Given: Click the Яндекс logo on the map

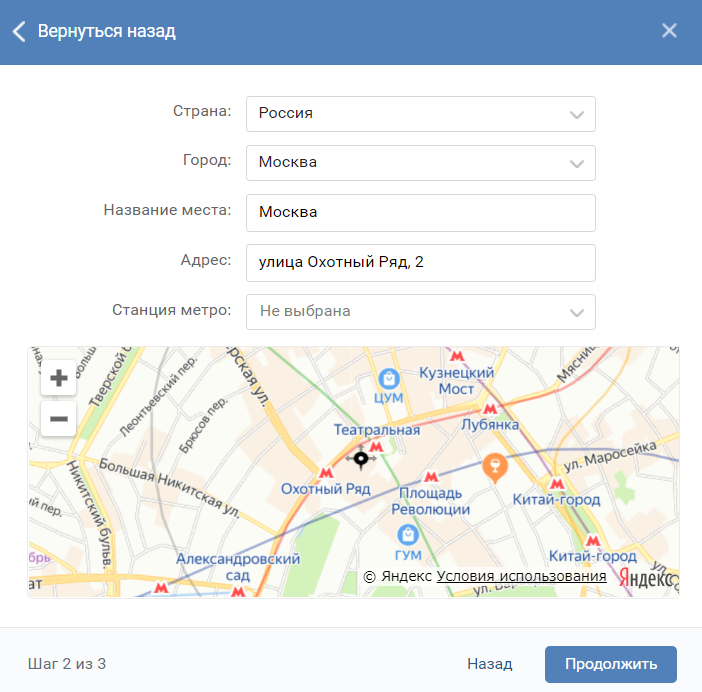Looking at the screenshot, I should click(x=648, y=578).
